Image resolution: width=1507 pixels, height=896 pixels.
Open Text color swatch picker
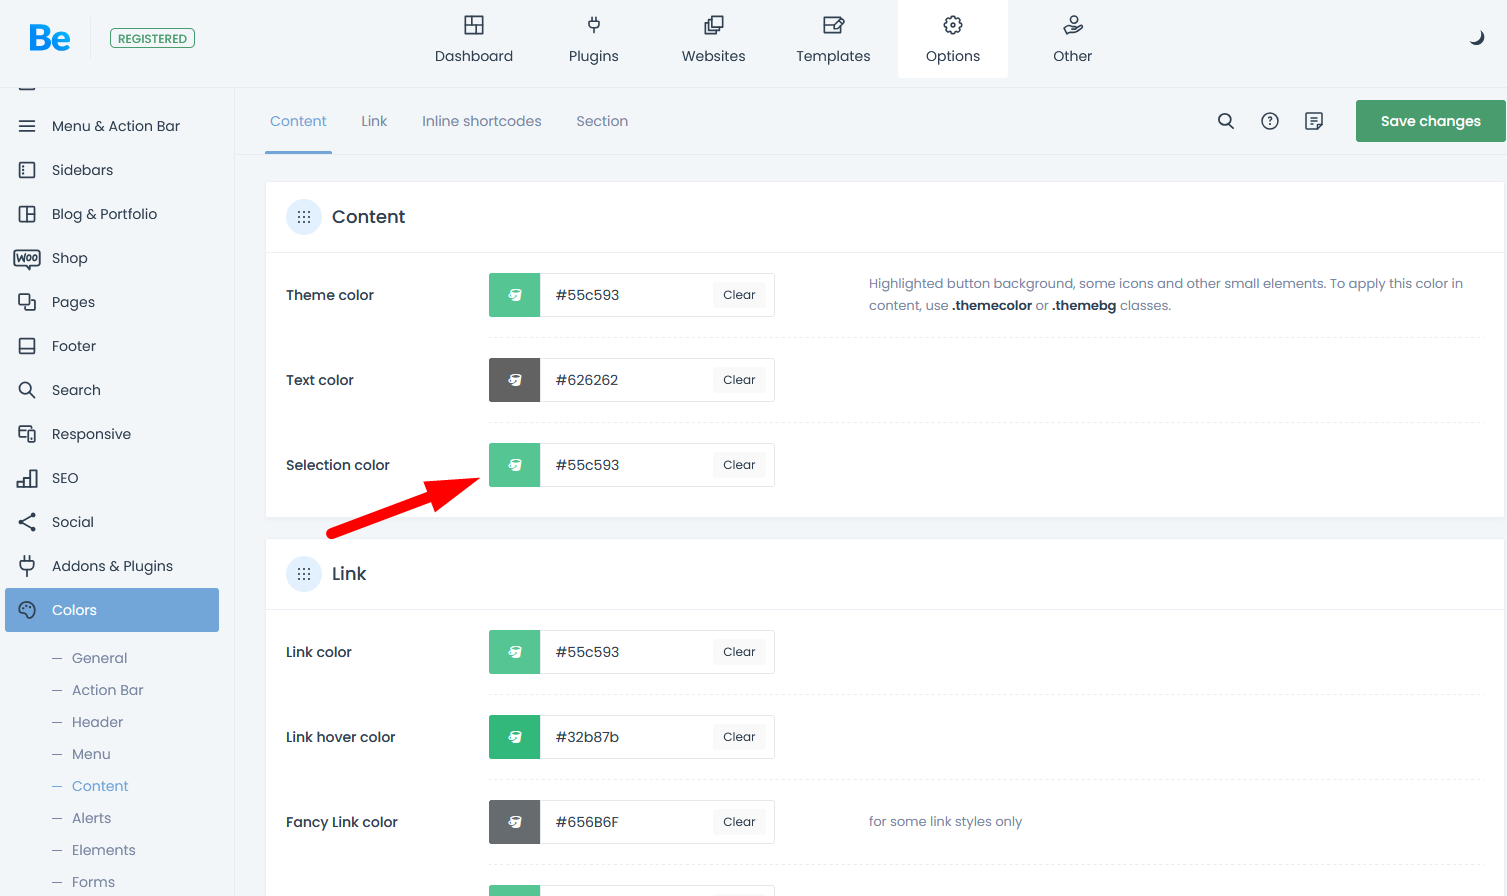pos(515,380)
